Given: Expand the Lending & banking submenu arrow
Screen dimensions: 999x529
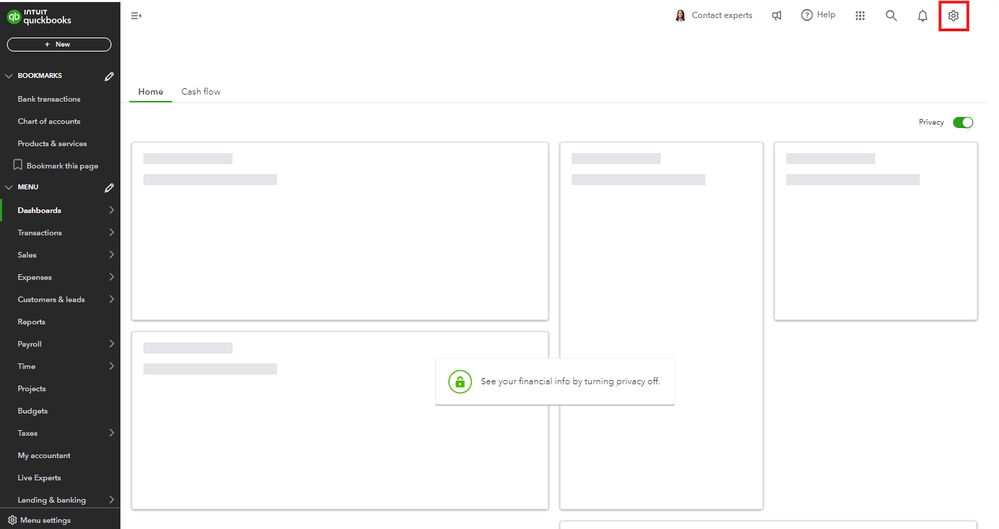Looking at the screenshot, I should tap(111, 500).
